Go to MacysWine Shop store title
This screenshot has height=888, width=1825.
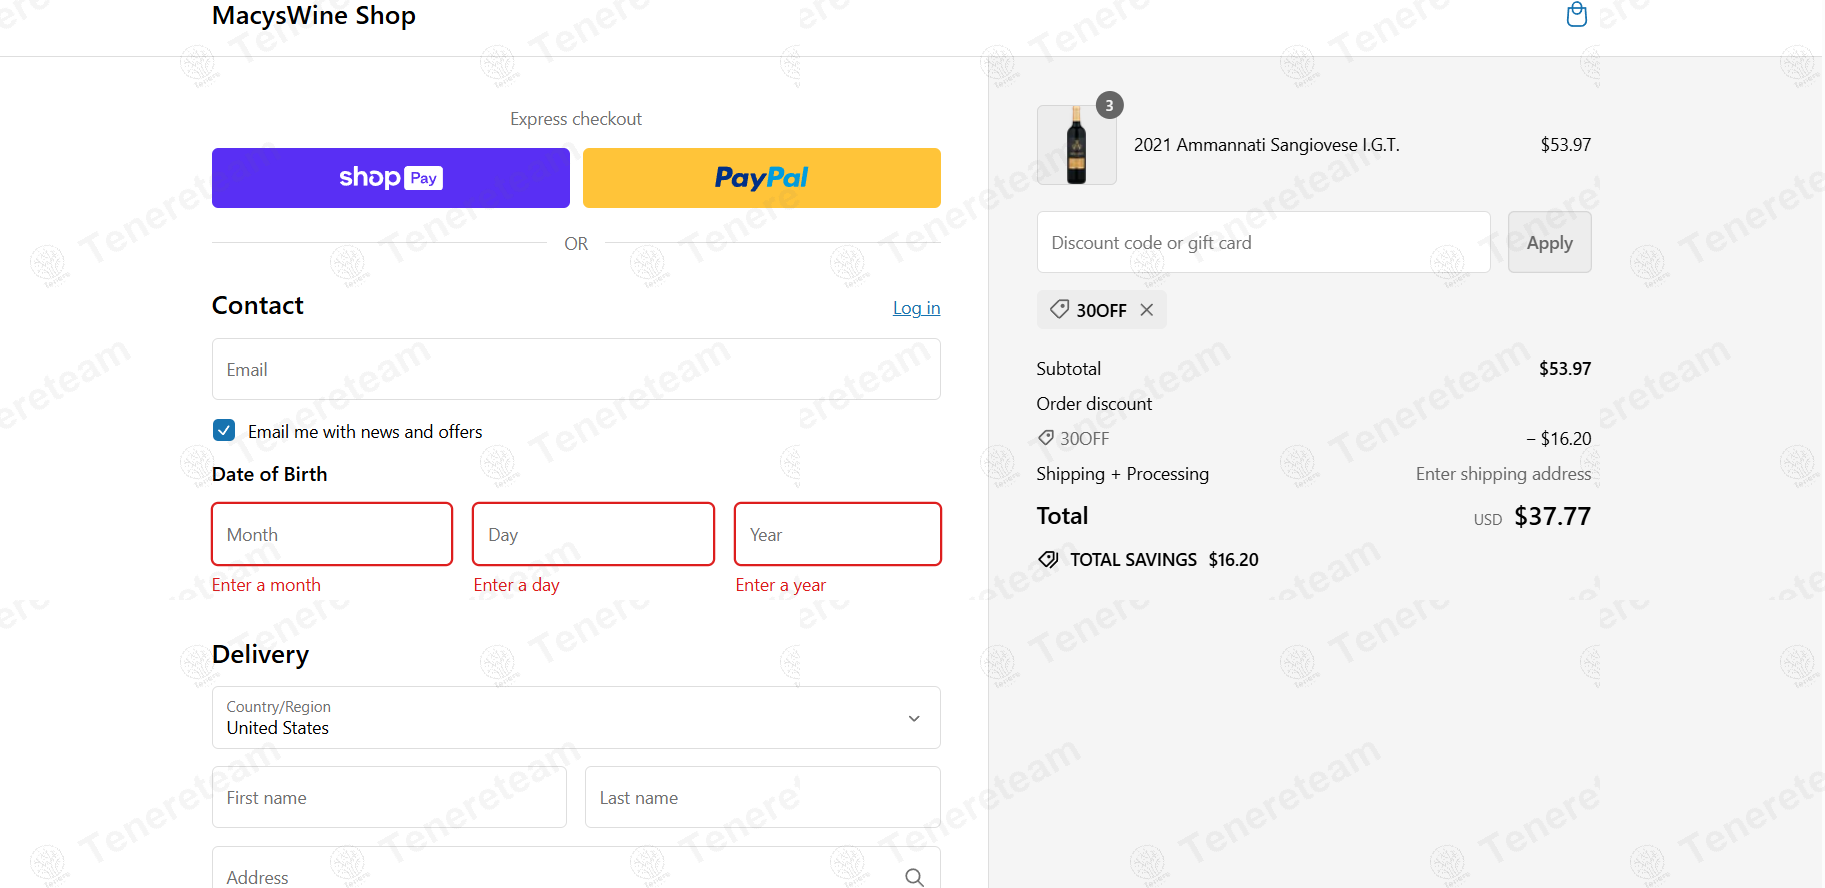(314, 15)
